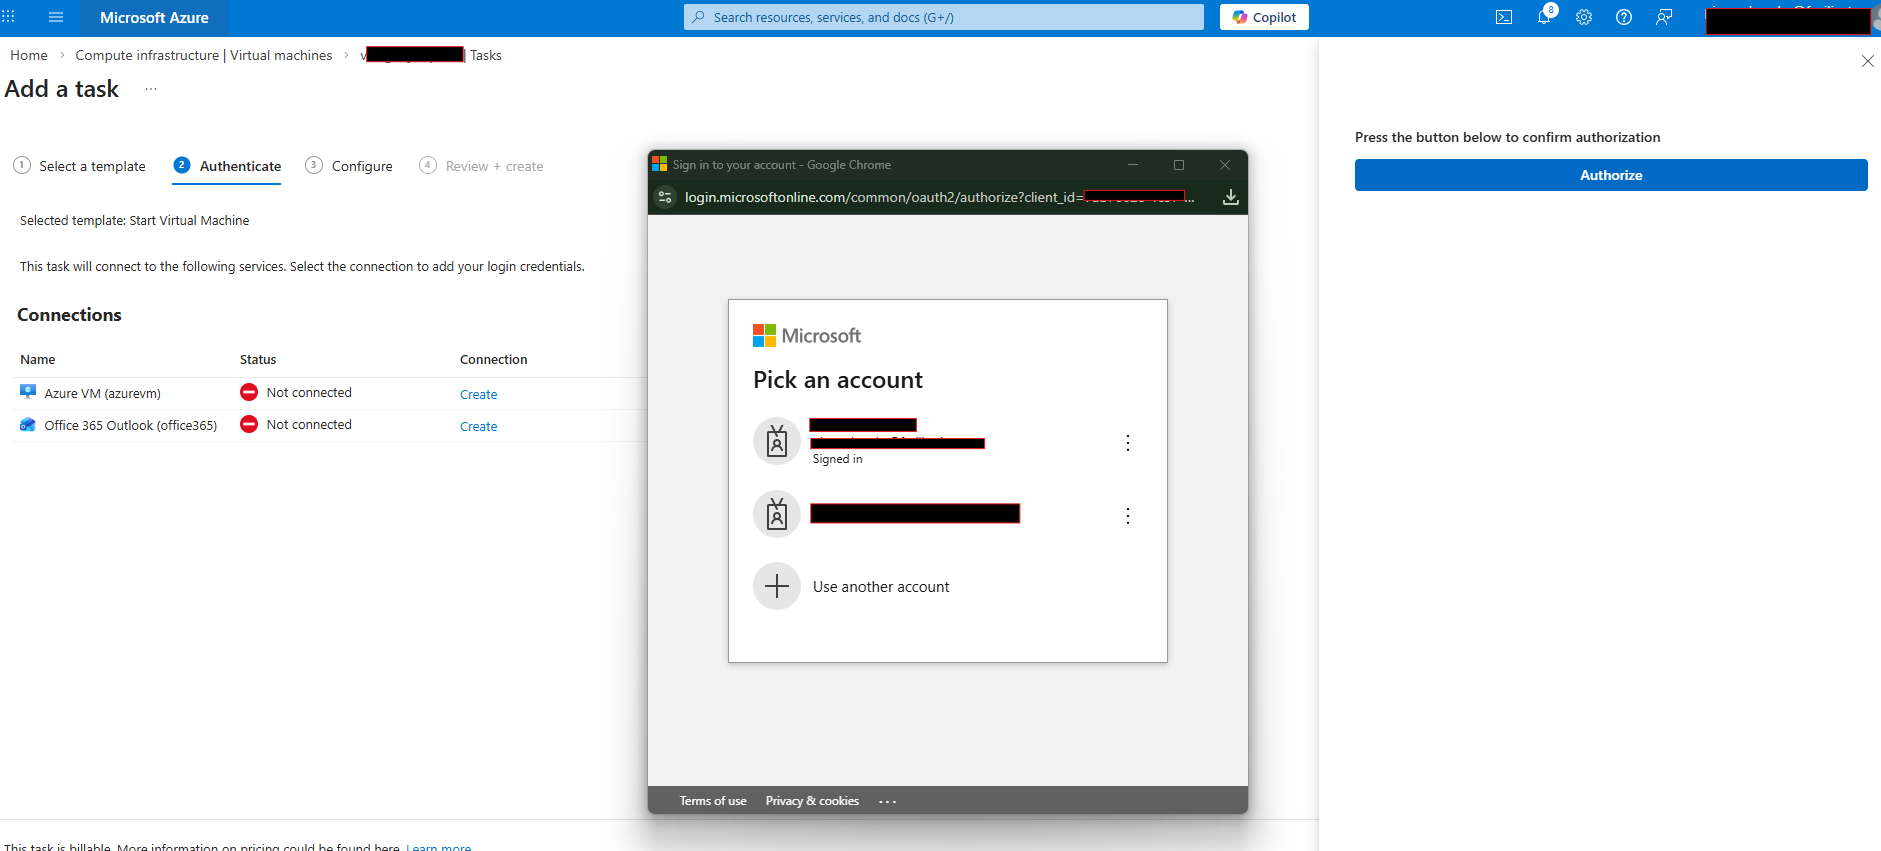Focus the Search resources search box
The height and width of the screenshot is (851, 1881).
click(x=944, y=17)
